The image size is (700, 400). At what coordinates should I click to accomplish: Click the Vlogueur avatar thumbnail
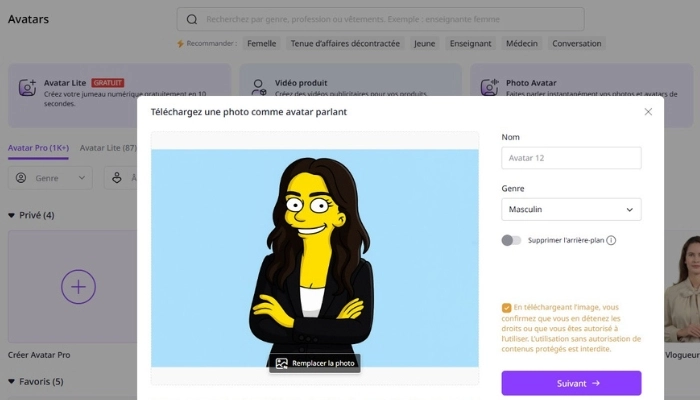[682, 287]
